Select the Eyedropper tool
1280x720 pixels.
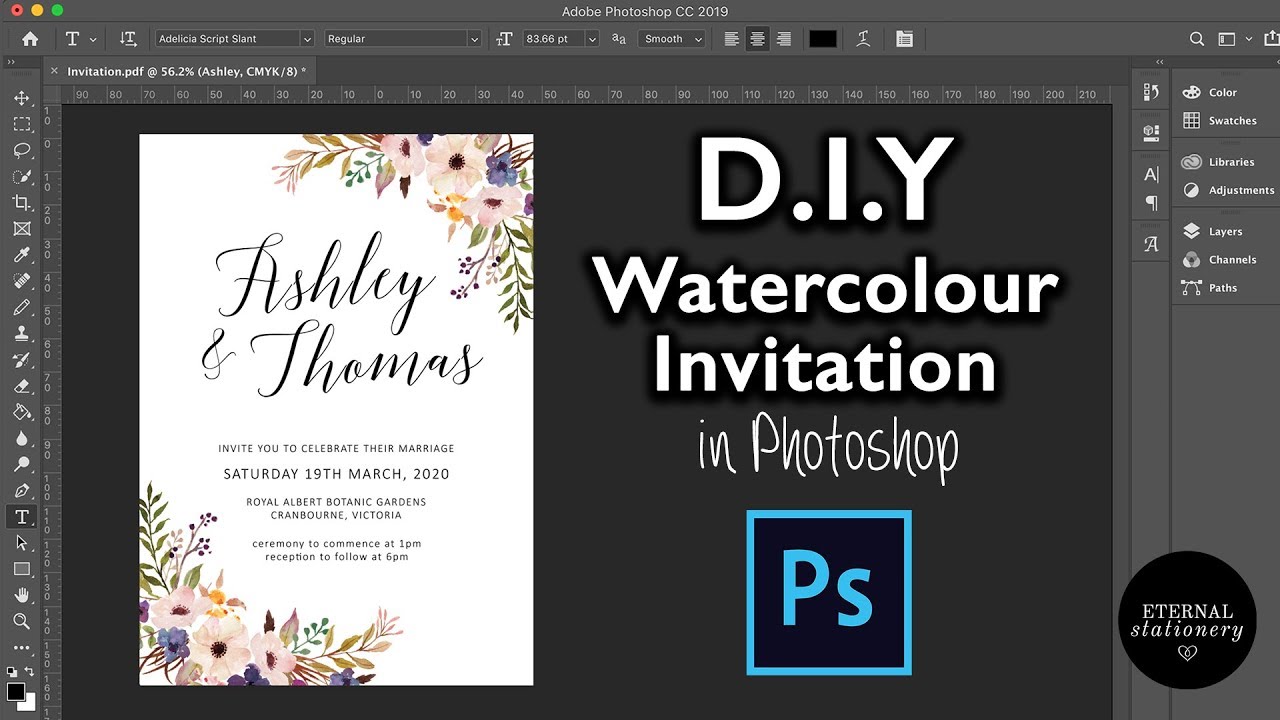21,255
